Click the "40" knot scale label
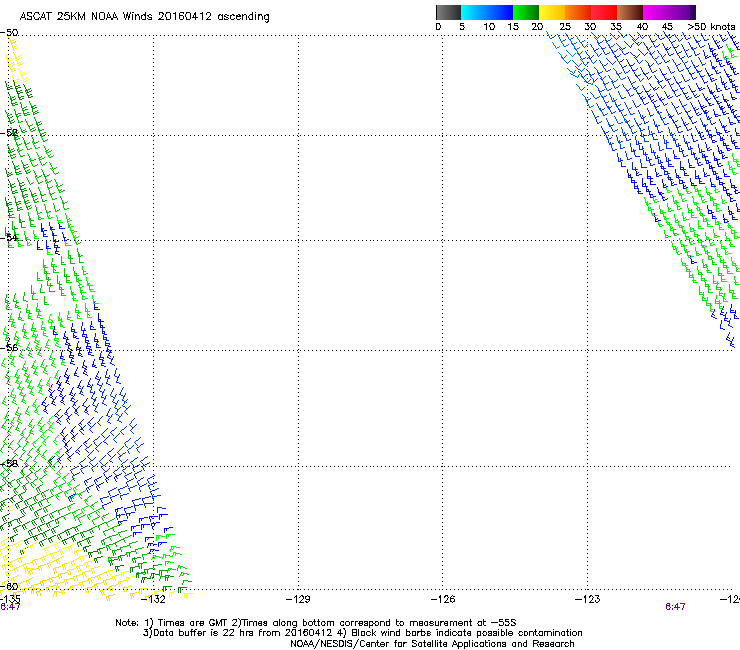This screenshot has width=740, height=650. pyautogui.click(x=642, y=27)
